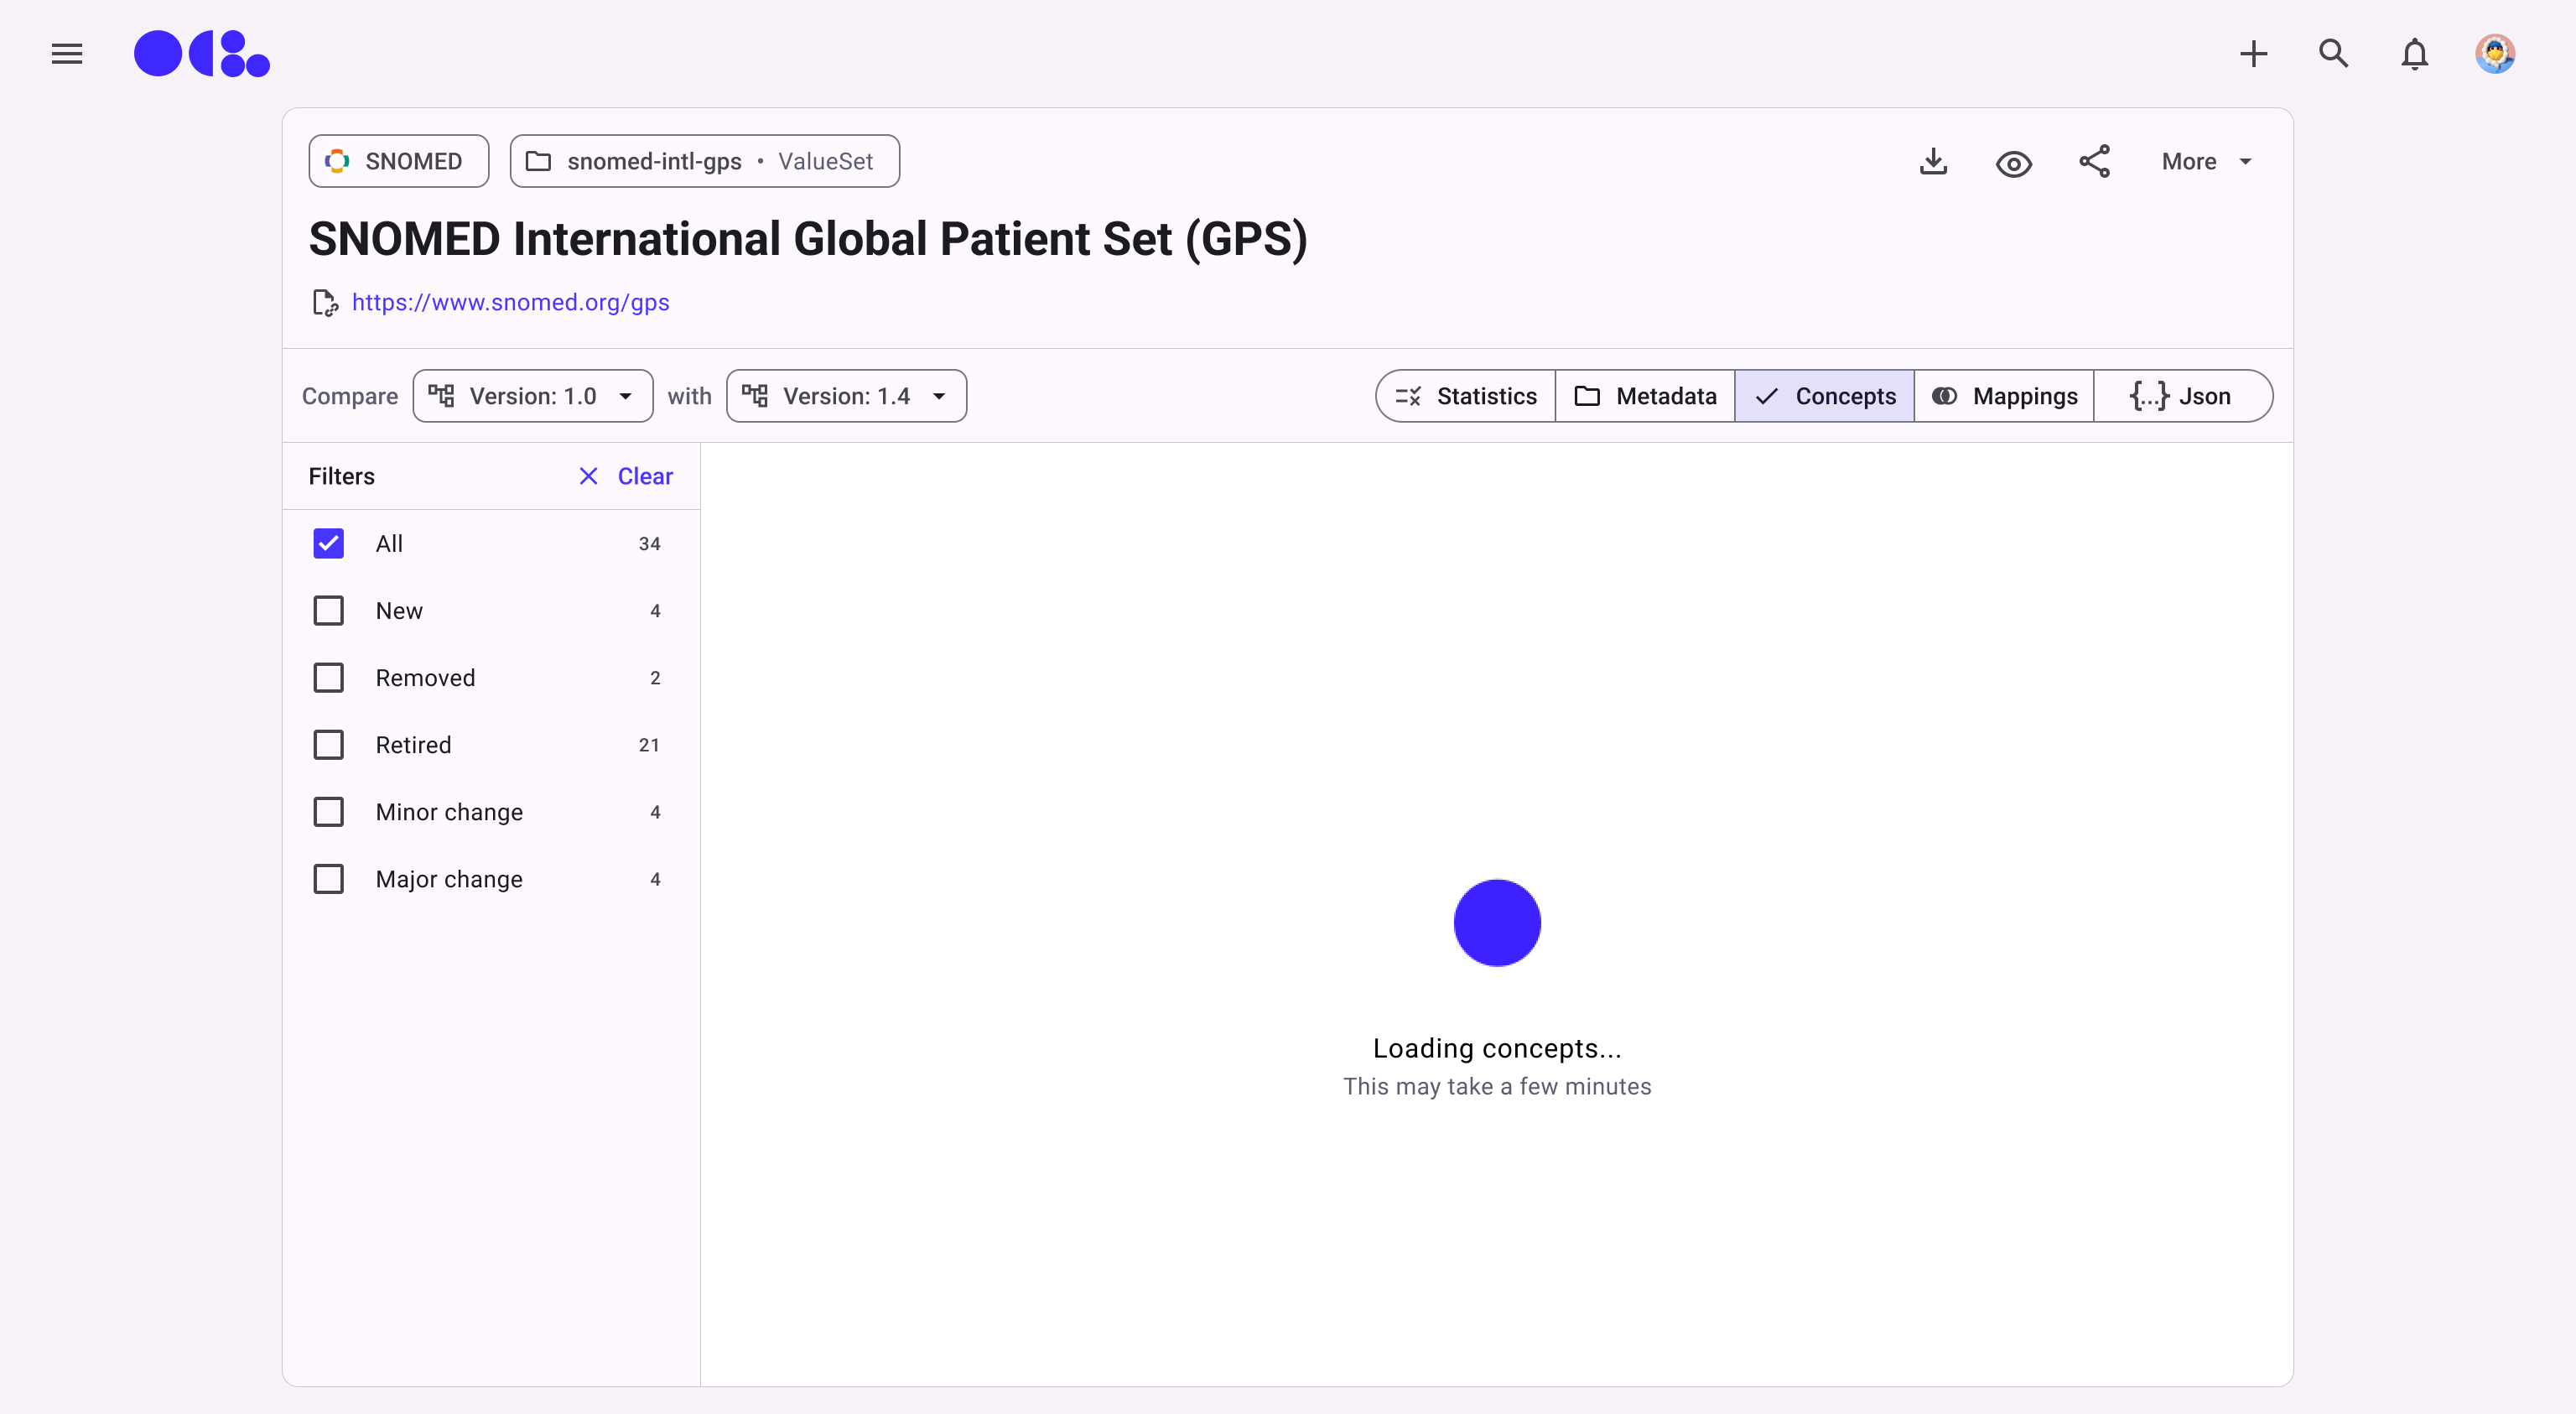Screen dimensions: 2576x1414
Task: Open the hamburger navigation menu
Action: point(67,54)
